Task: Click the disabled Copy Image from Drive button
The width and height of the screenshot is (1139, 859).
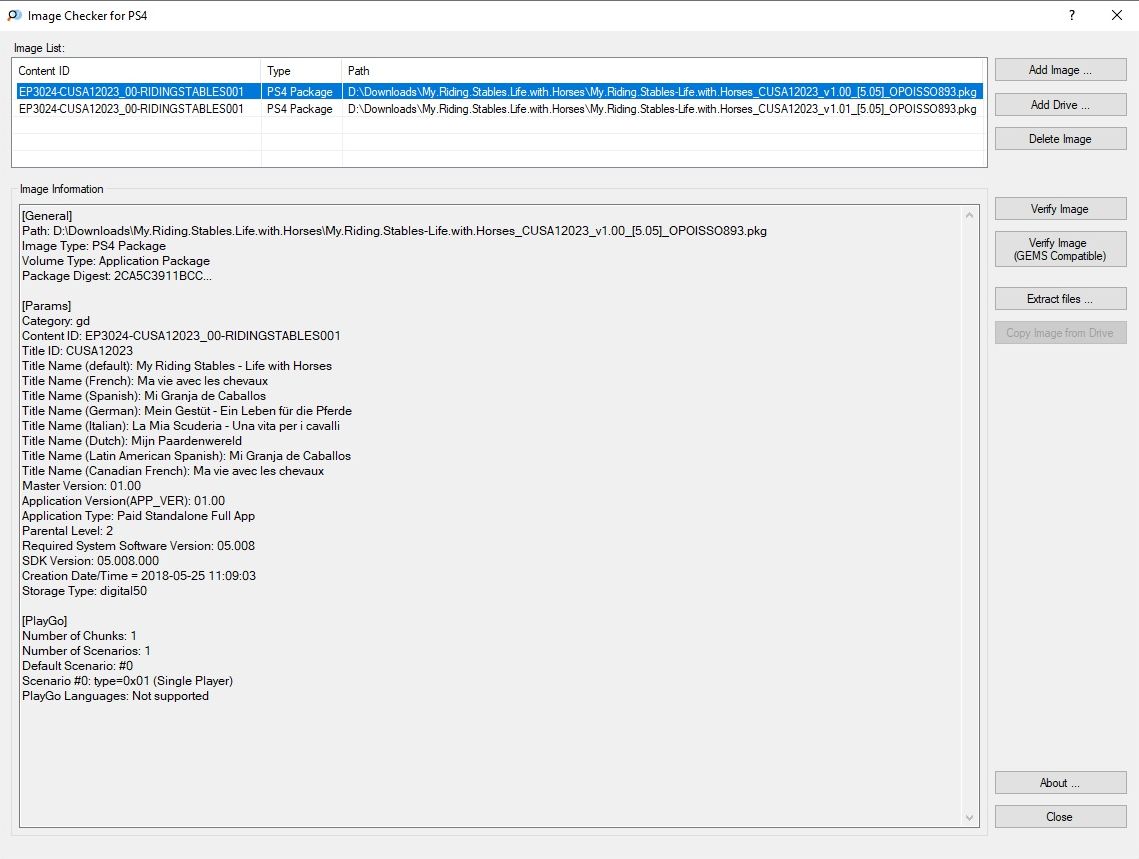Action: 1060,333
